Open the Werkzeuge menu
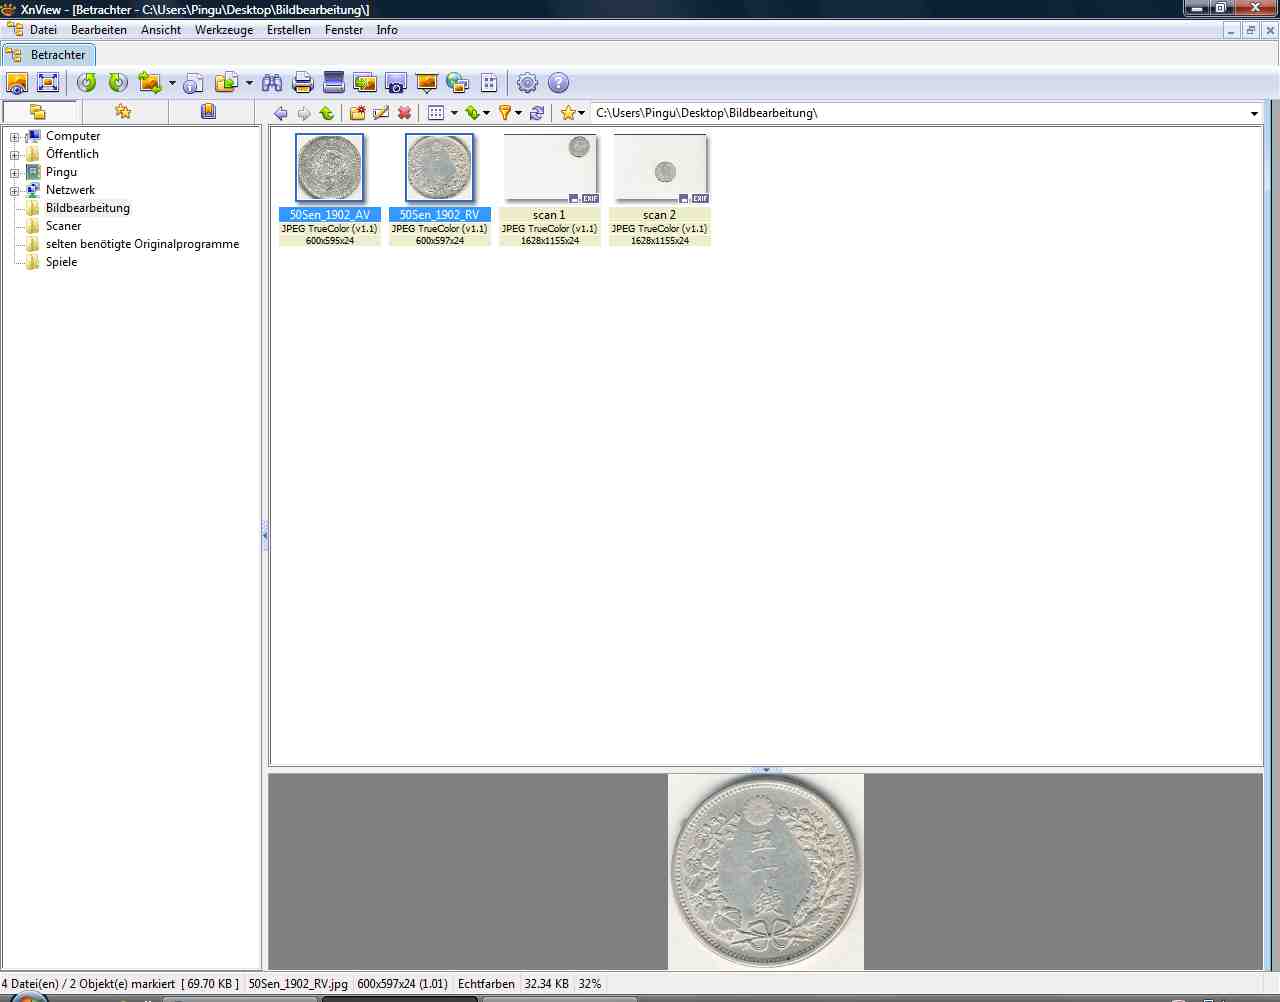 click(x=224, y=30)
